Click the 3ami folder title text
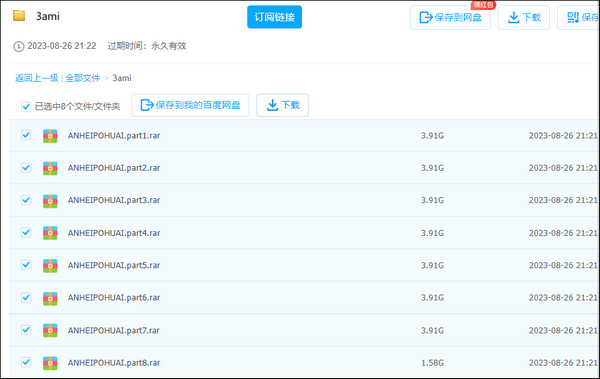The height and width of the screenshot is (379, 600). click(x=48, y=16)
